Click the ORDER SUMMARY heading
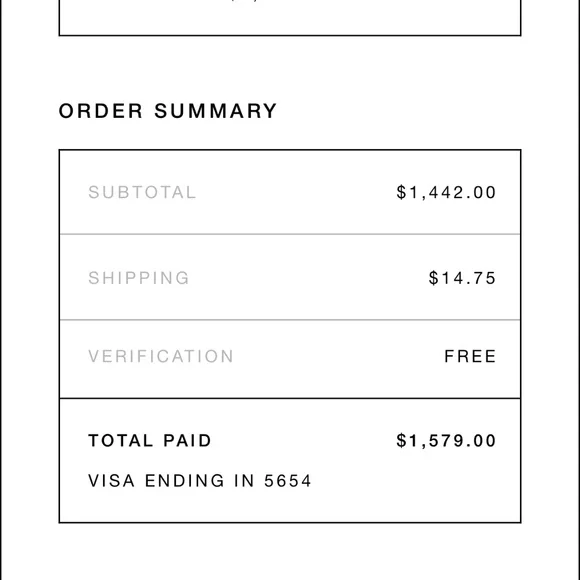 (x=168, y=111)
